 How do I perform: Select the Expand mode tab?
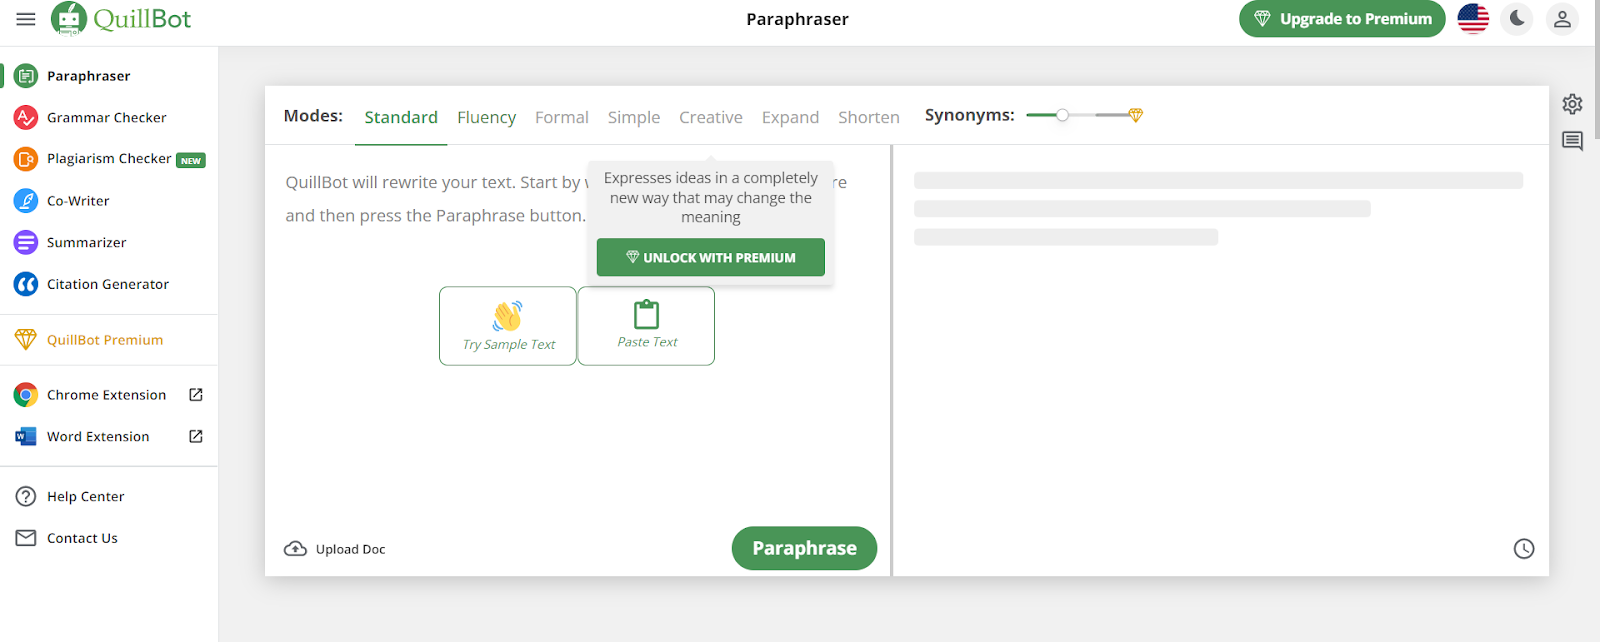790,117
